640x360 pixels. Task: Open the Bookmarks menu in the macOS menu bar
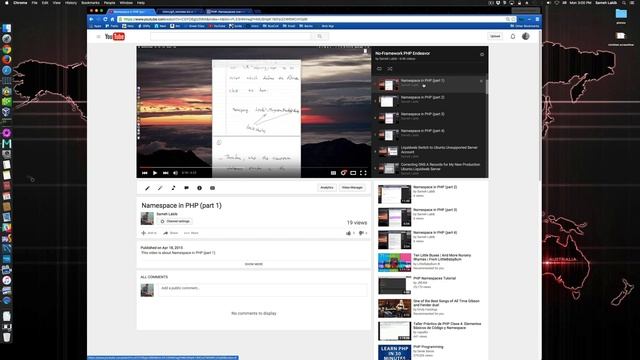pyautogui.click(x=90, y=2)
